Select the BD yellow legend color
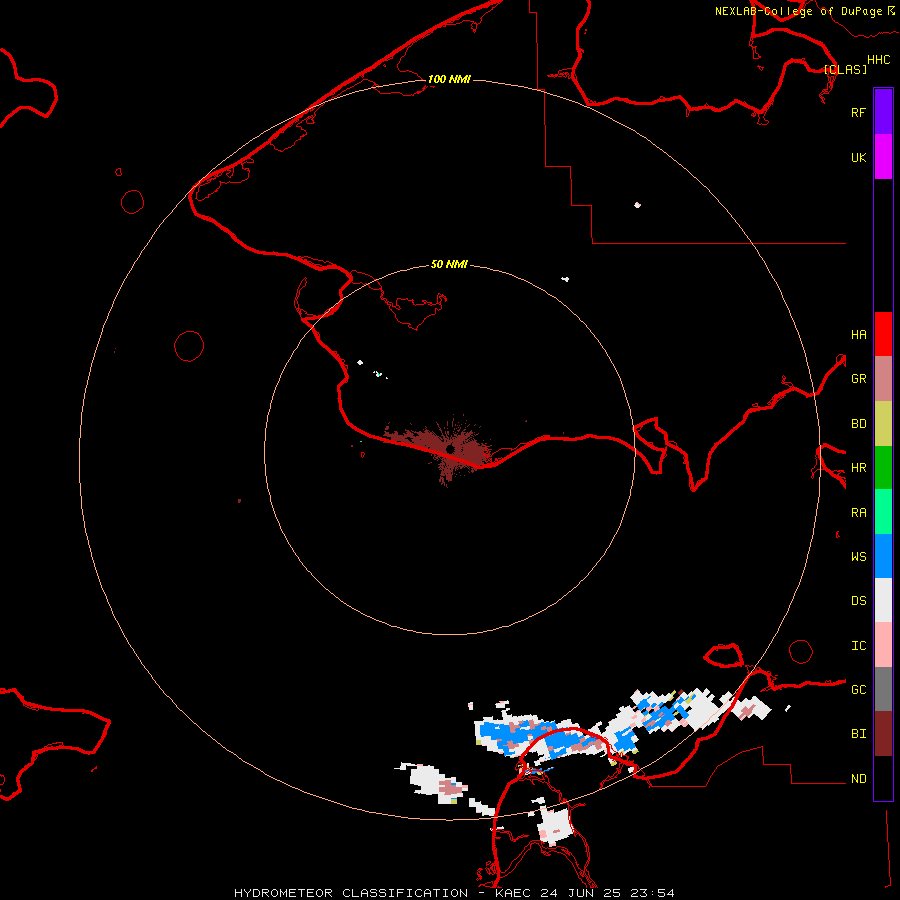Screen dimensions: 900x900 click(883, 424)
